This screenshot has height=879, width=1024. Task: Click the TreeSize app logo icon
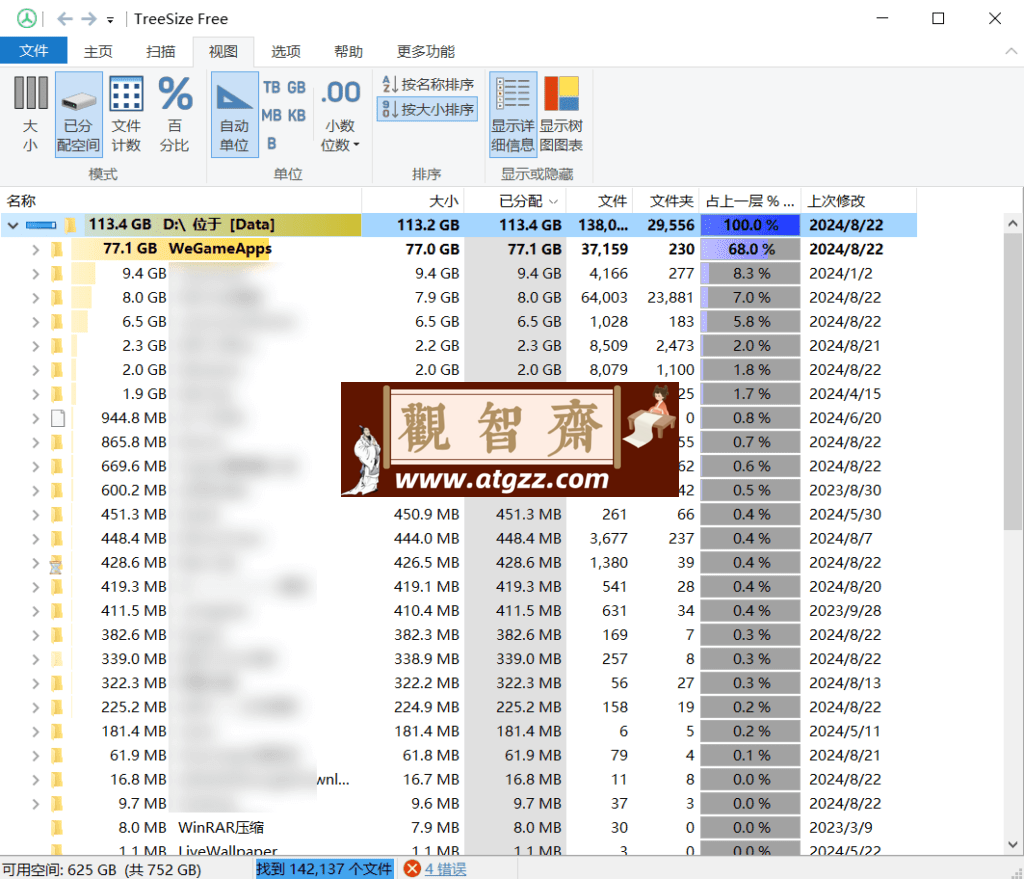click(27, 18)
